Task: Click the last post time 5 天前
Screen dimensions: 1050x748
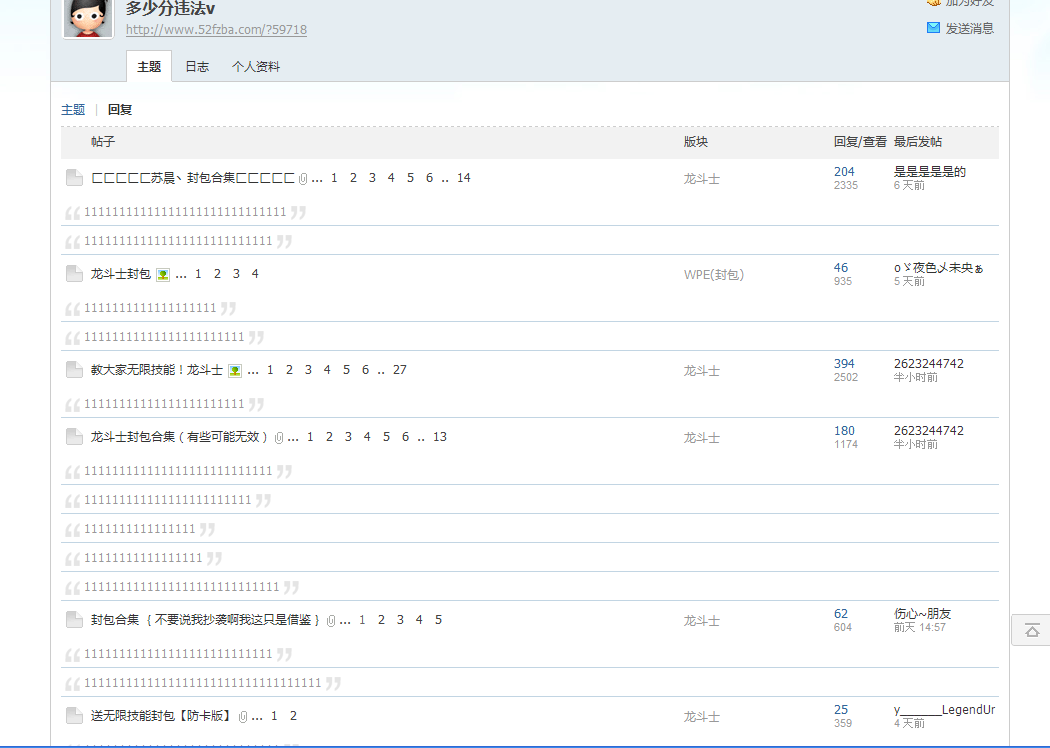Action: tap(909, 281)
